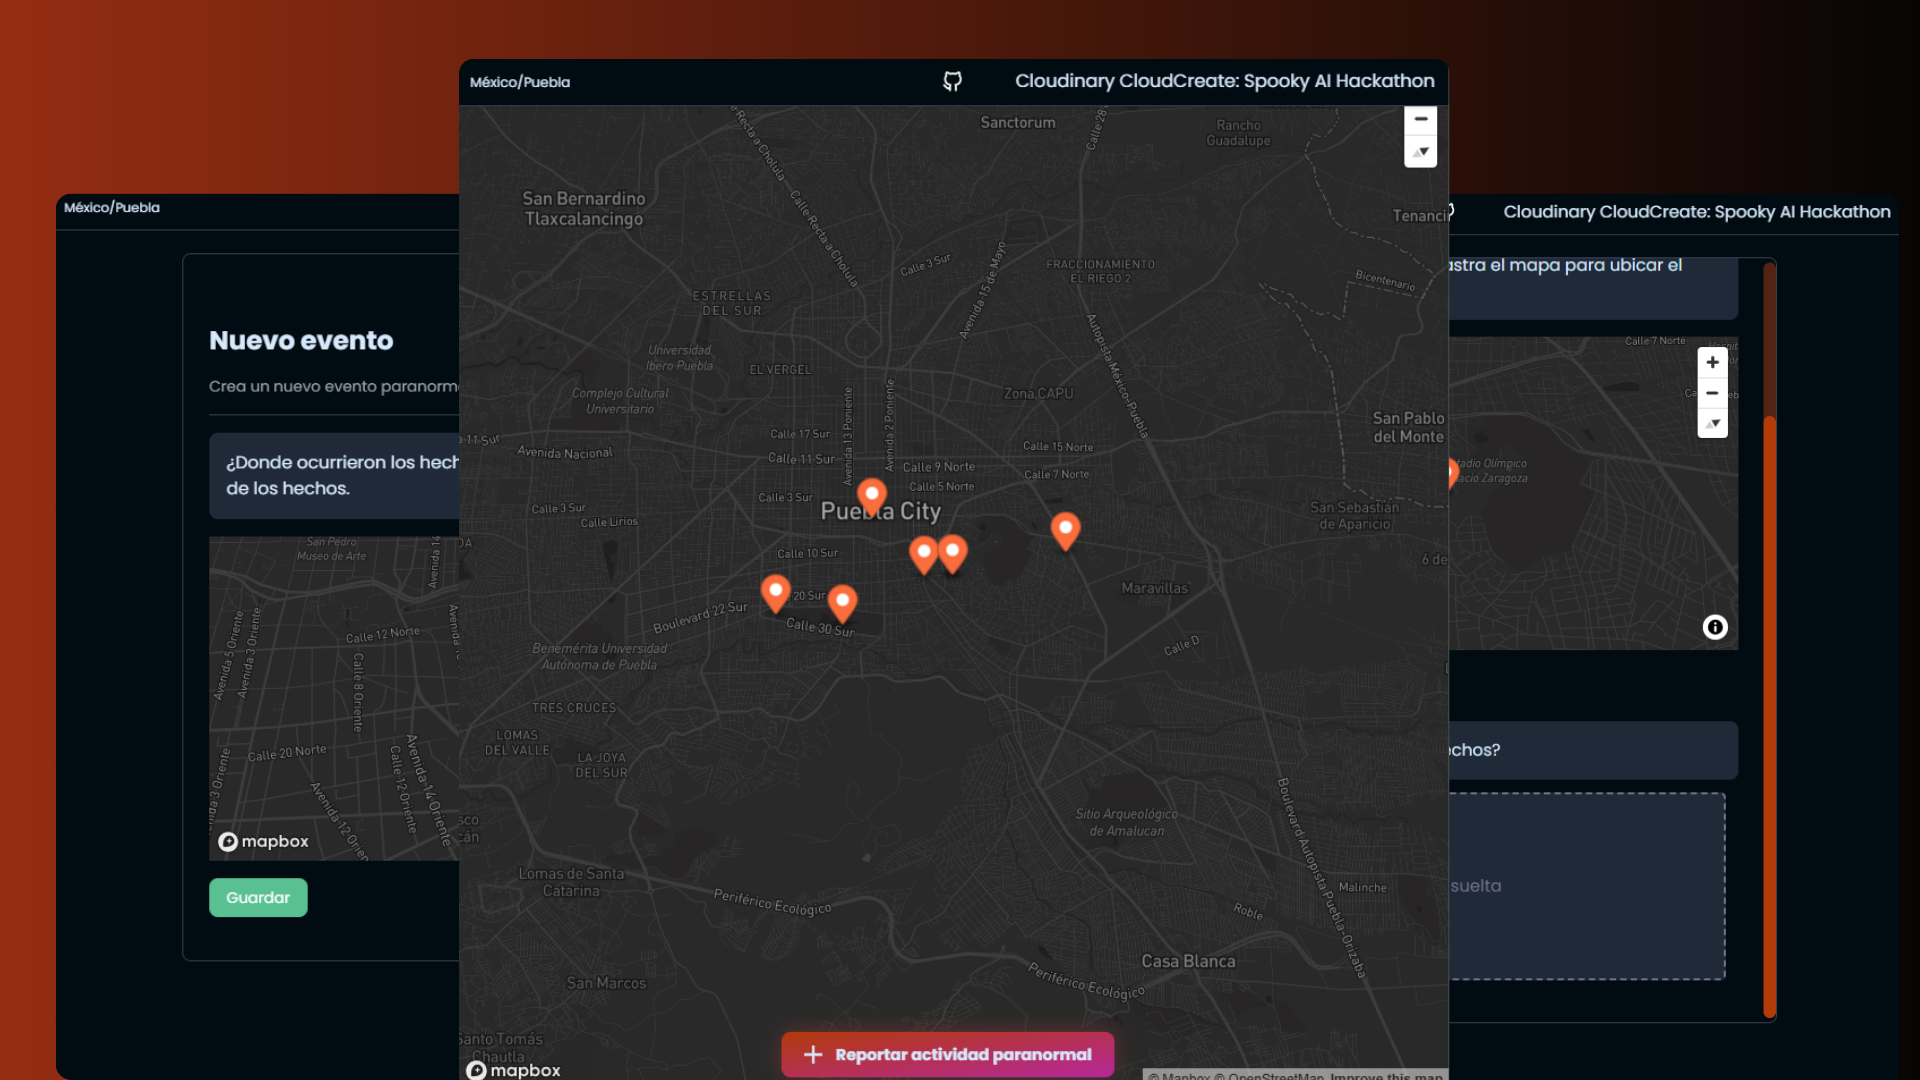The width and height of the screenshot is (1920, 1080).
Task: Click Mapbox logo on center map
Action: (514, 1070)
